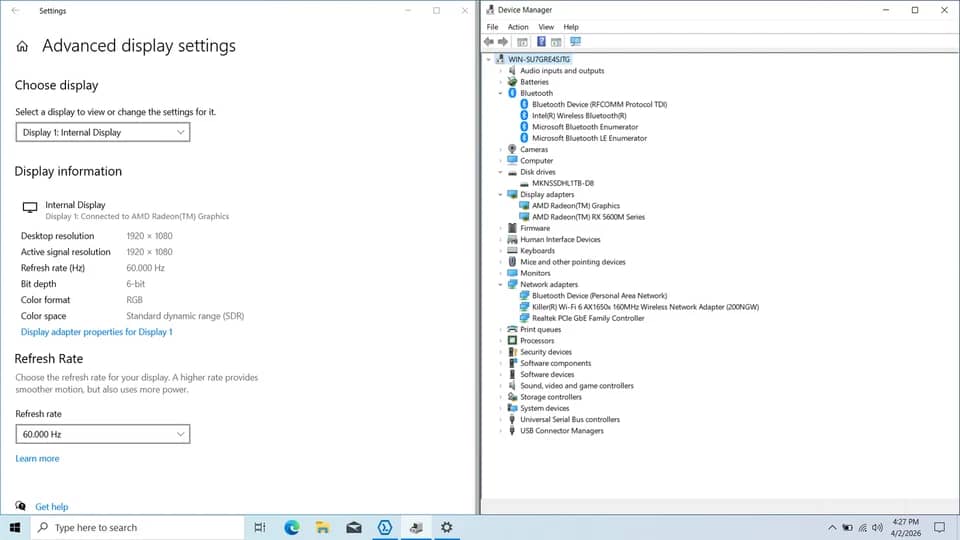Select Universal Serial Bus controllers
The height and width of the screenshot is (540, 960).
tap(570, 420)
